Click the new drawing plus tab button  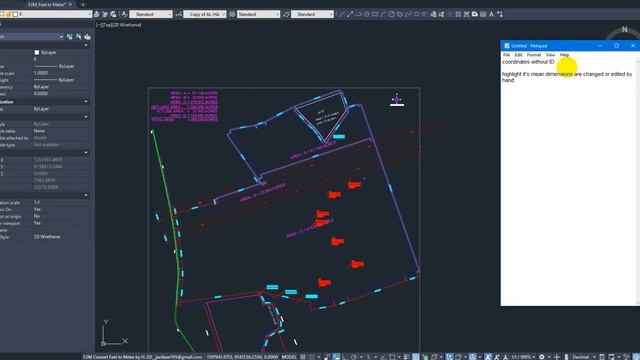[x=83, y=4]
